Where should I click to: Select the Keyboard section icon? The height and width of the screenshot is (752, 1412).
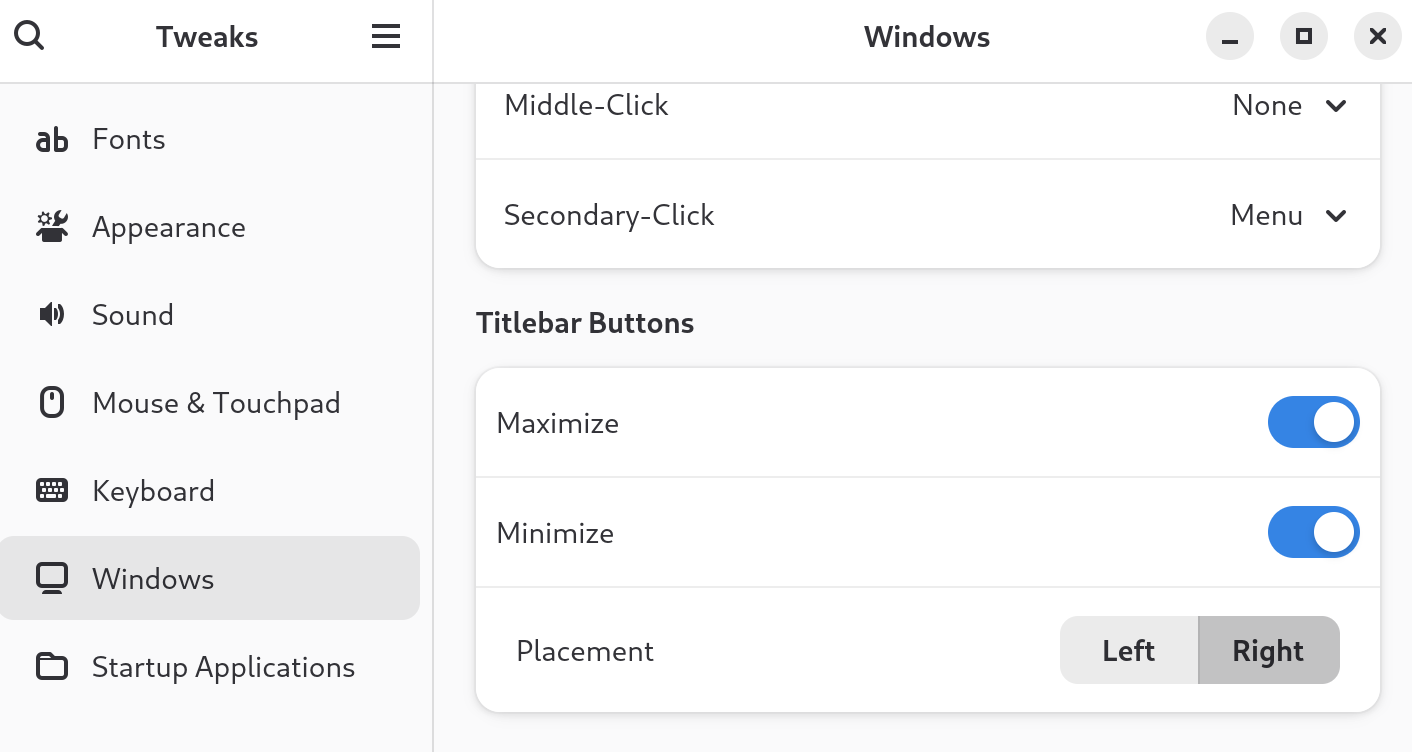(51, 490)
